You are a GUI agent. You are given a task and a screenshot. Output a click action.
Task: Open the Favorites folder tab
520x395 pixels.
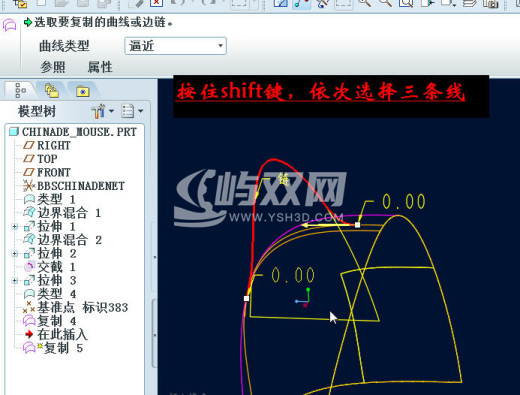83,91
